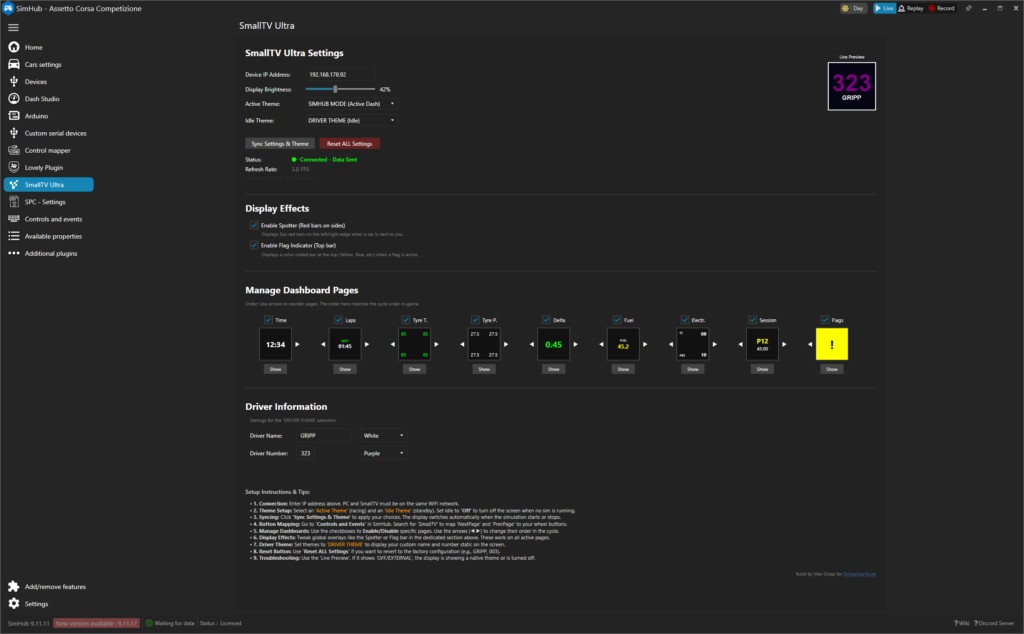
Task: Click Show button under Flags page
Action: tap(832, 369)
